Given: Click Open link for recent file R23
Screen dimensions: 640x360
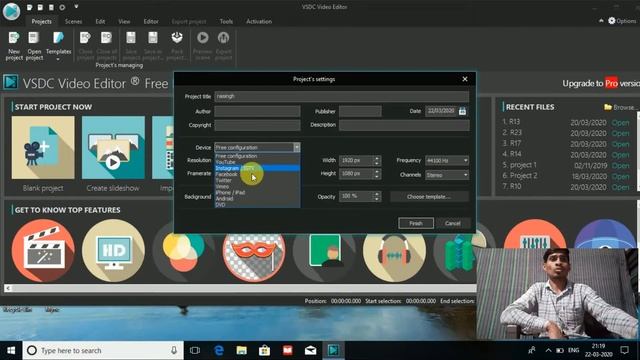Looking at the screenshot, I should (620, 133).
